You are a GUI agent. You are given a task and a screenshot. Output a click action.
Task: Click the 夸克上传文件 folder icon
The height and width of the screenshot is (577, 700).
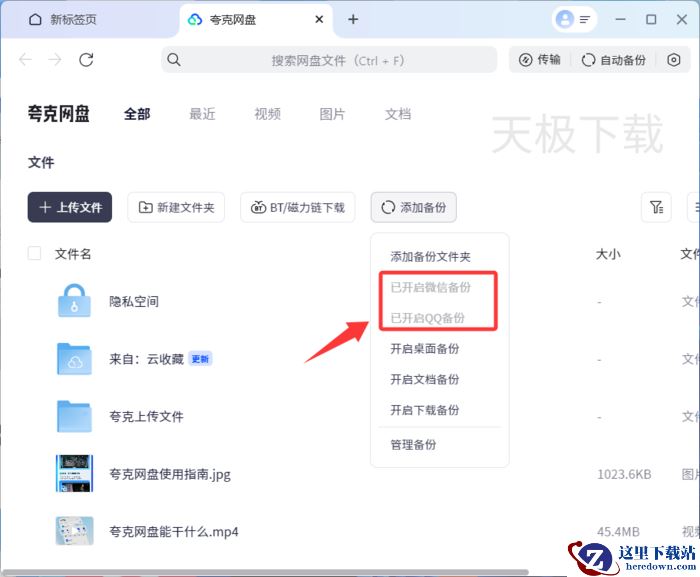(75, 416)
